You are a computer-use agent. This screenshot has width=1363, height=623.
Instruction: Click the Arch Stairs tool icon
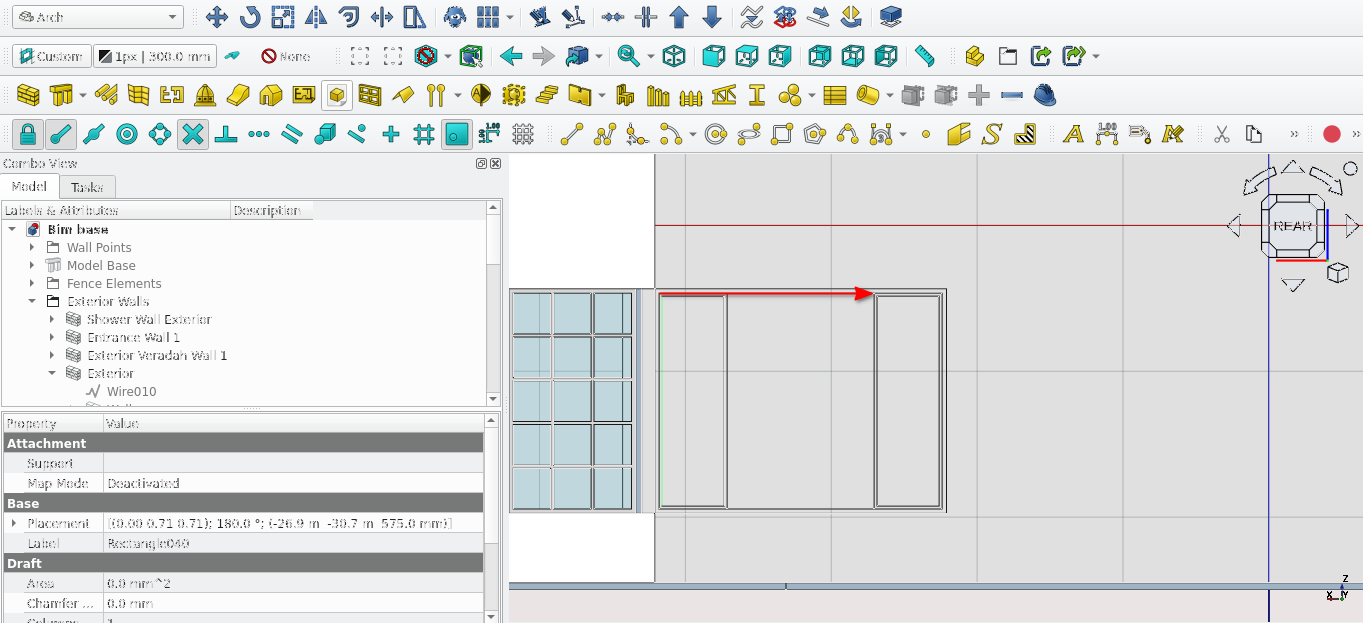point(546,95)
